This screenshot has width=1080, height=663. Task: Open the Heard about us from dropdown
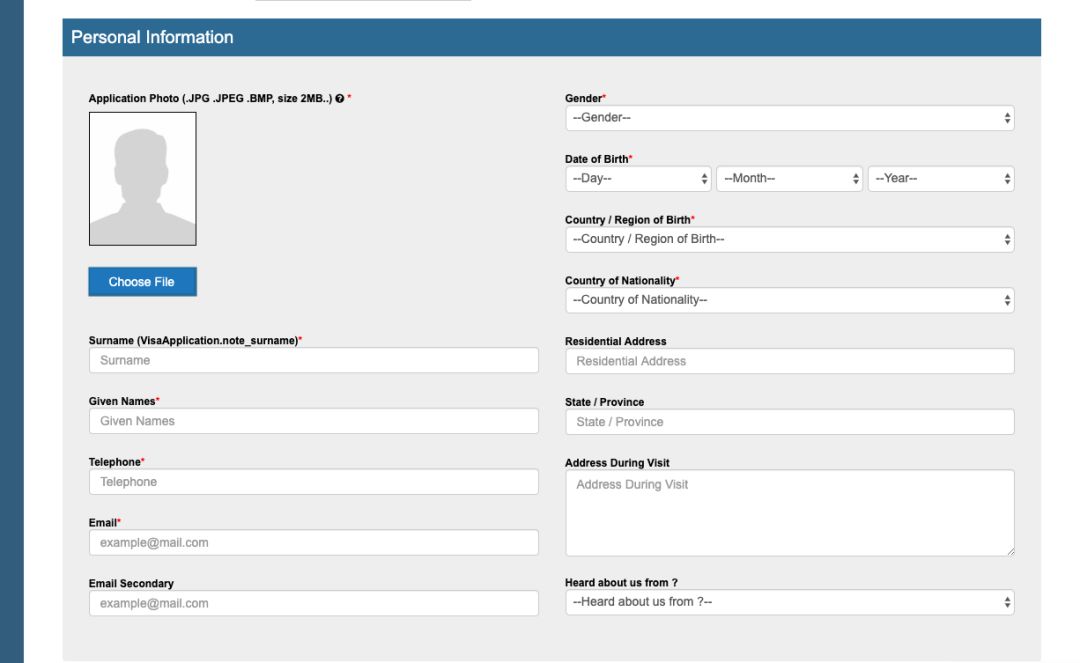(x=789, y=602)
